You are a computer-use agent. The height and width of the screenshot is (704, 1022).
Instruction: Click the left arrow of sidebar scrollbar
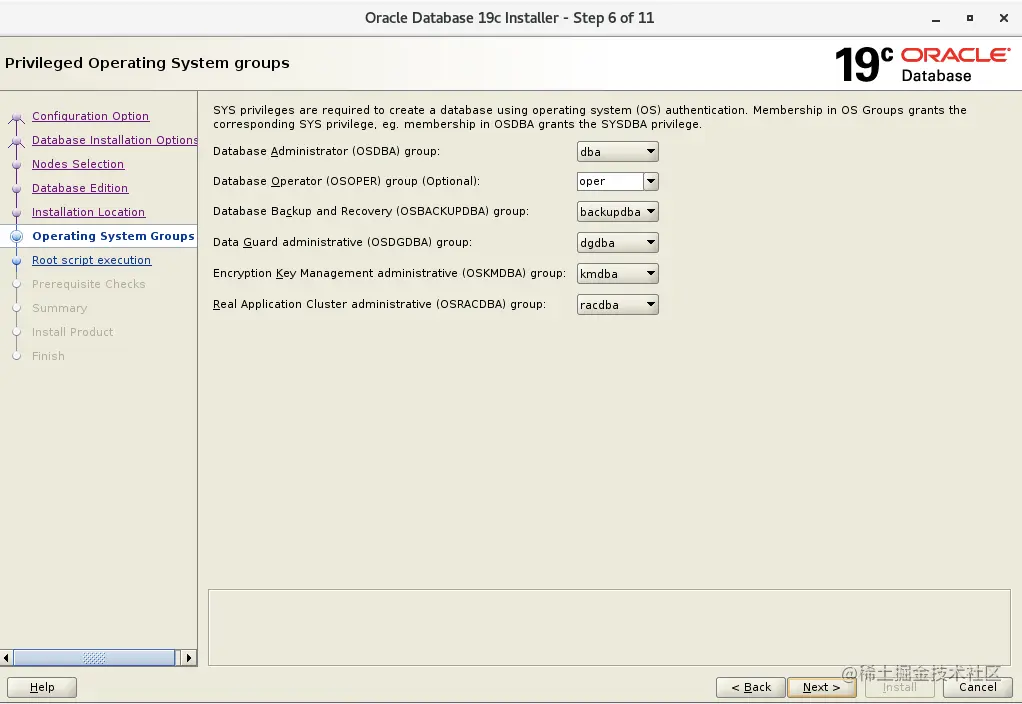coord(7,658)
